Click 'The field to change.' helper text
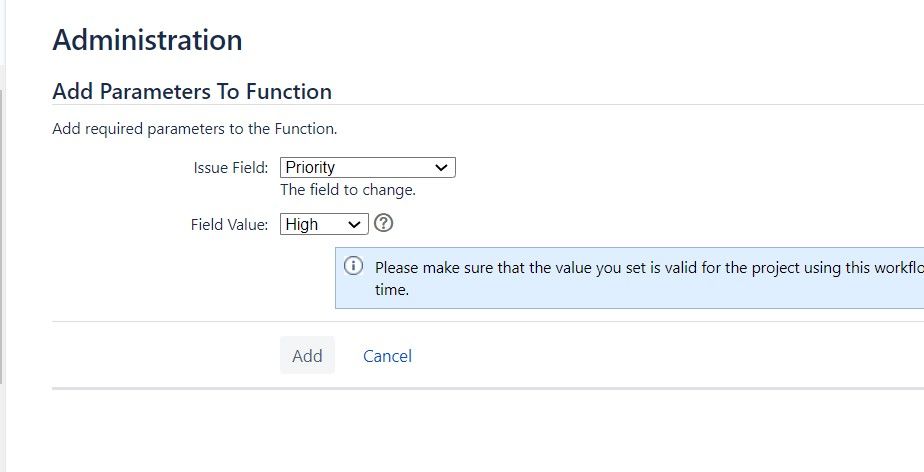This screenshot has width=924, height=472. (x=348, y=190)
